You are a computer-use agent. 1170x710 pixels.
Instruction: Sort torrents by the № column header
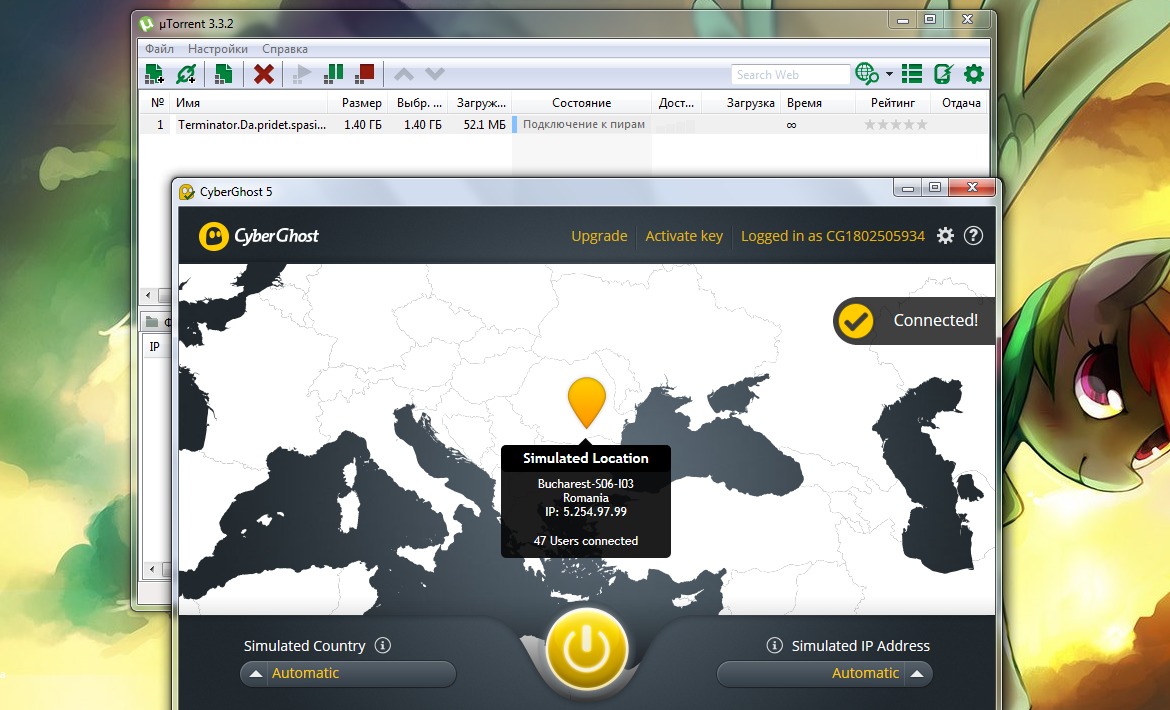(x=157, y=103)
